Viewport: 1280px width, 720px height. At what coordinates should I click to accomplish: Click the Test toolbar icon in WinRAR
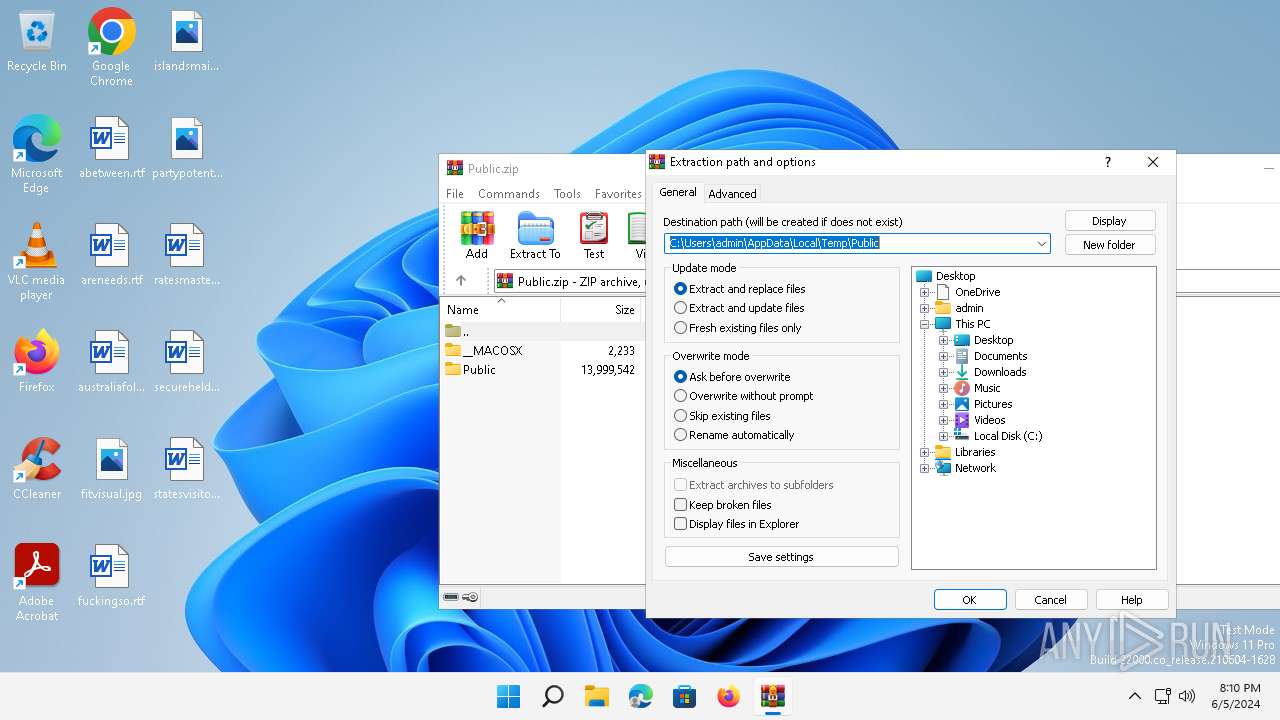594,235
